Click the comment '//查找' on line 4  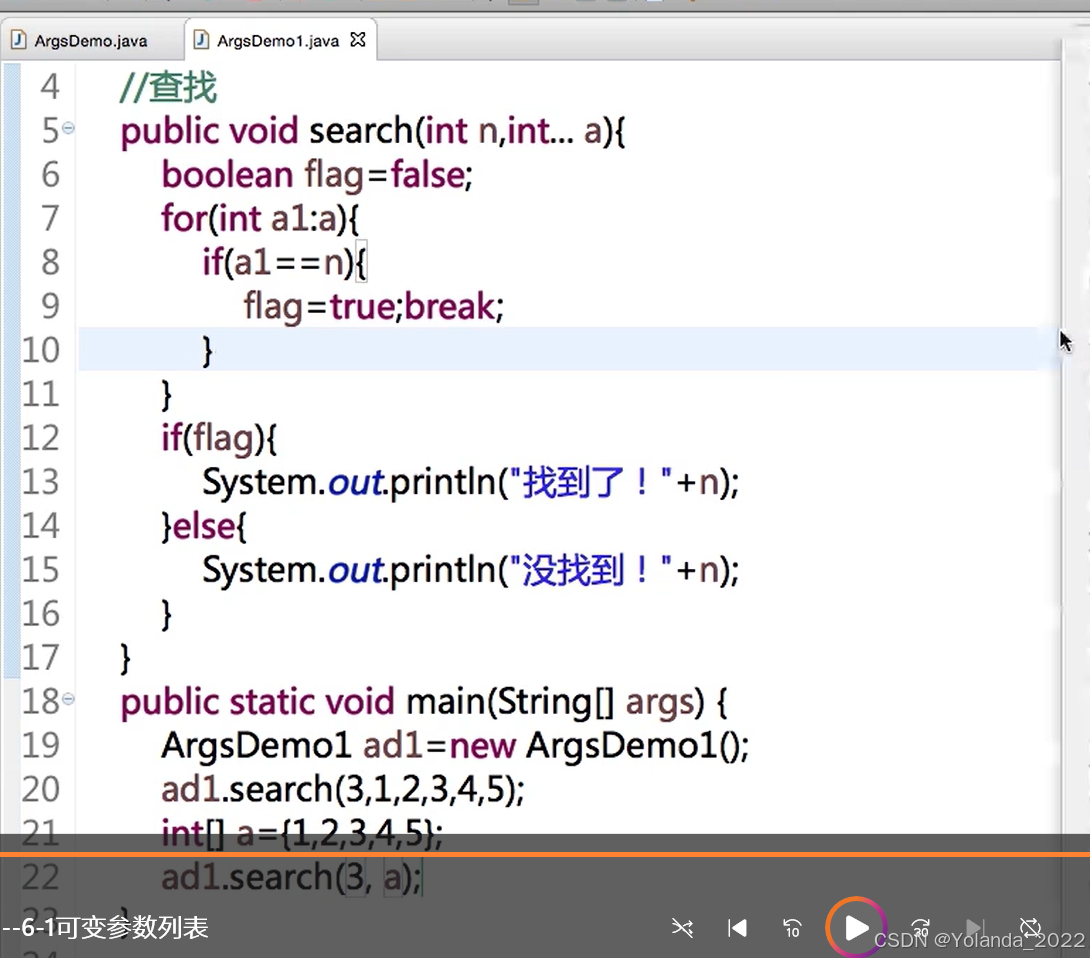coord(168,88)
